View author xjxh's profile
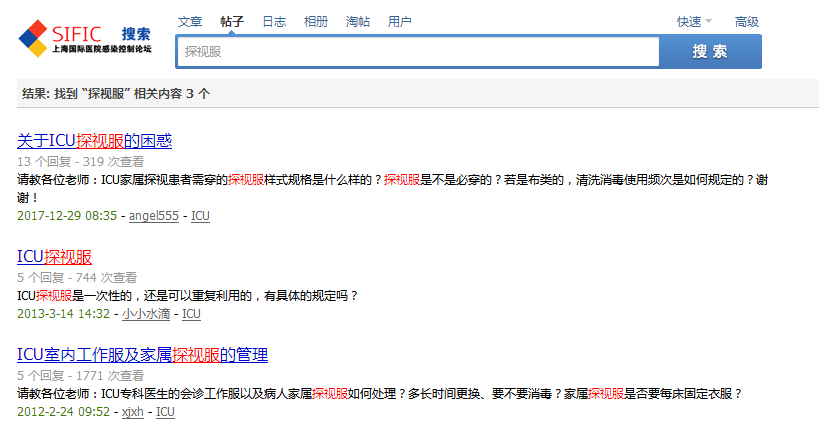 (132, 412)
